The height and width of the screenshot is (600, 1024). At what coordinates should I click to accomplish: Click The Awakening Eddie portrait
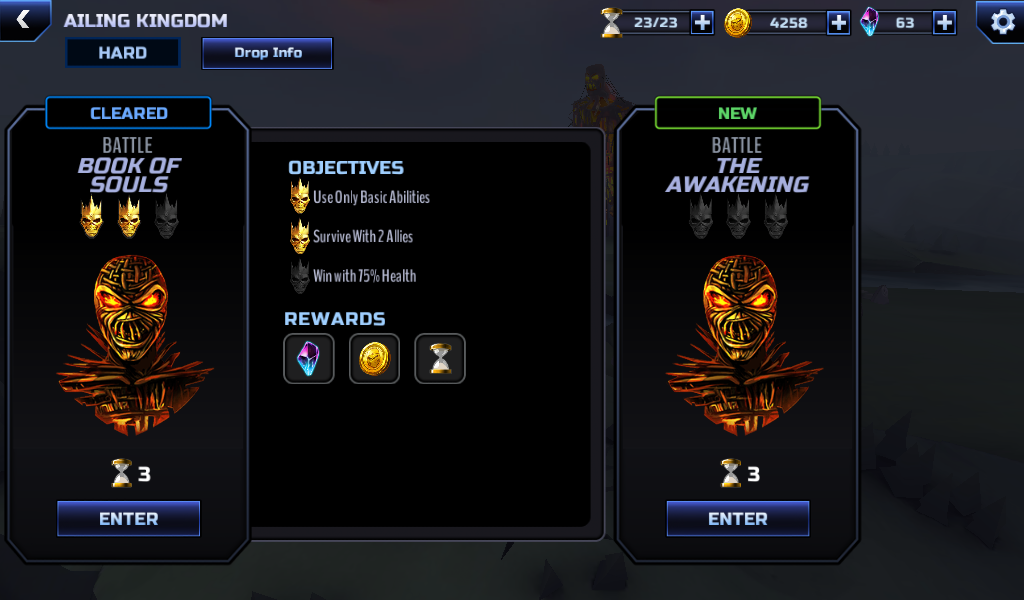[x=743, y=345]
